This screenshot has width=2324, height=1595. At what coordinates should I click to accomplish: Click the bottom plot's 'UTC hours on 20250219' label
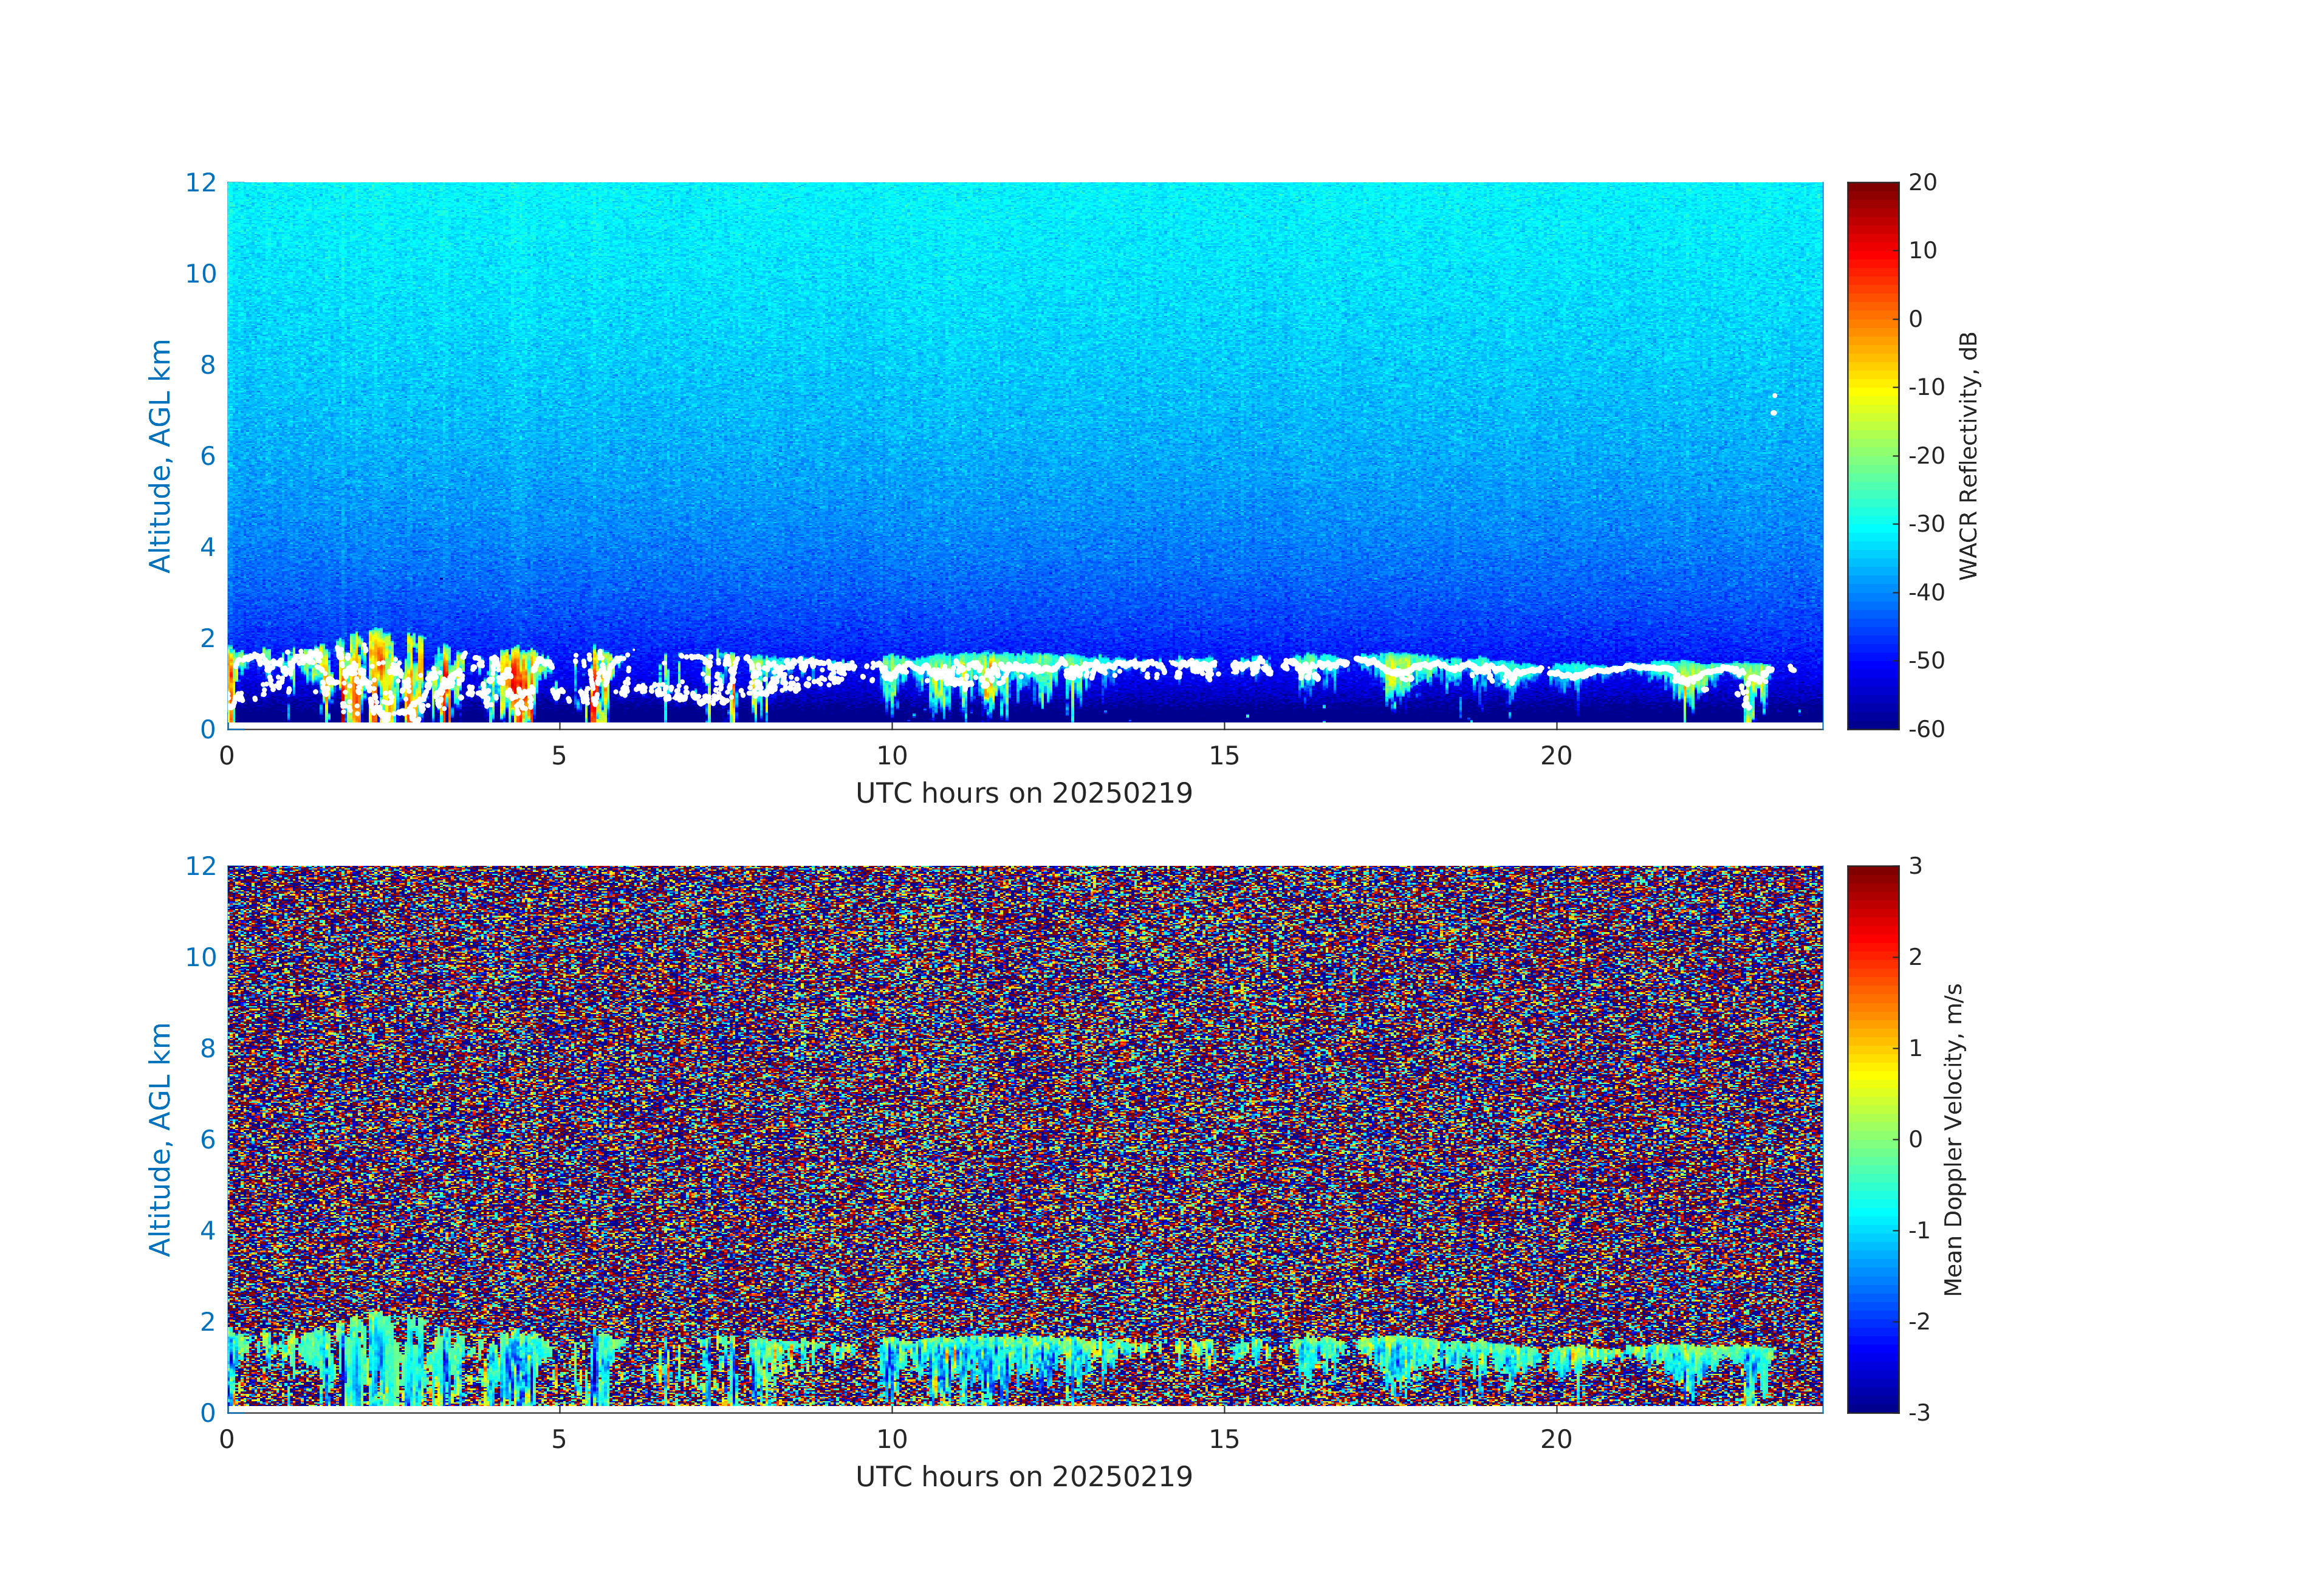click(x=1024, y=1477)
